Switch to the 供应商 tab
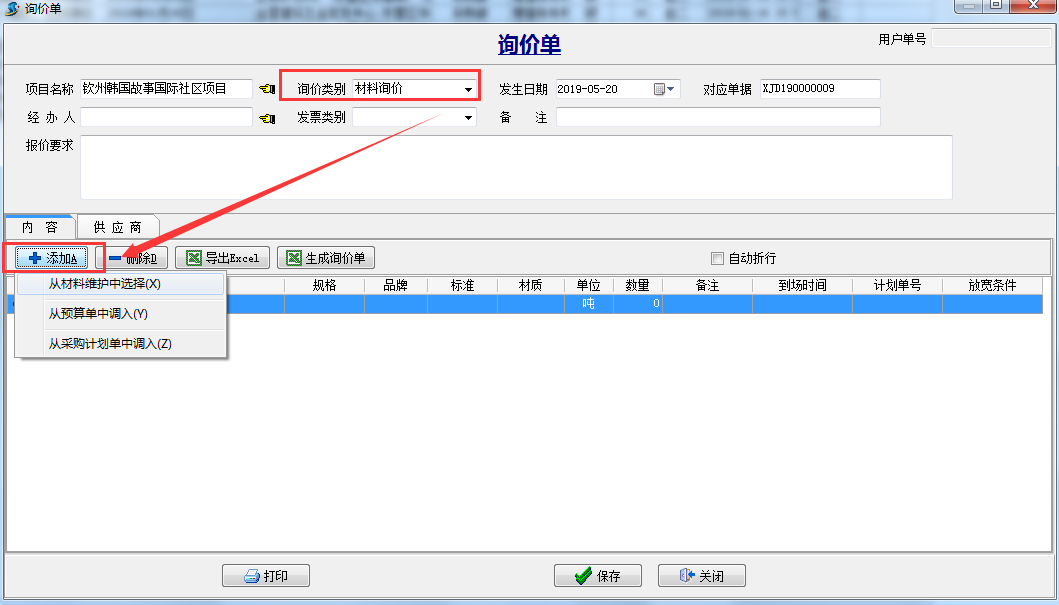The height and width of the screenshot is (605, 1059). click(x=117, y=227)
